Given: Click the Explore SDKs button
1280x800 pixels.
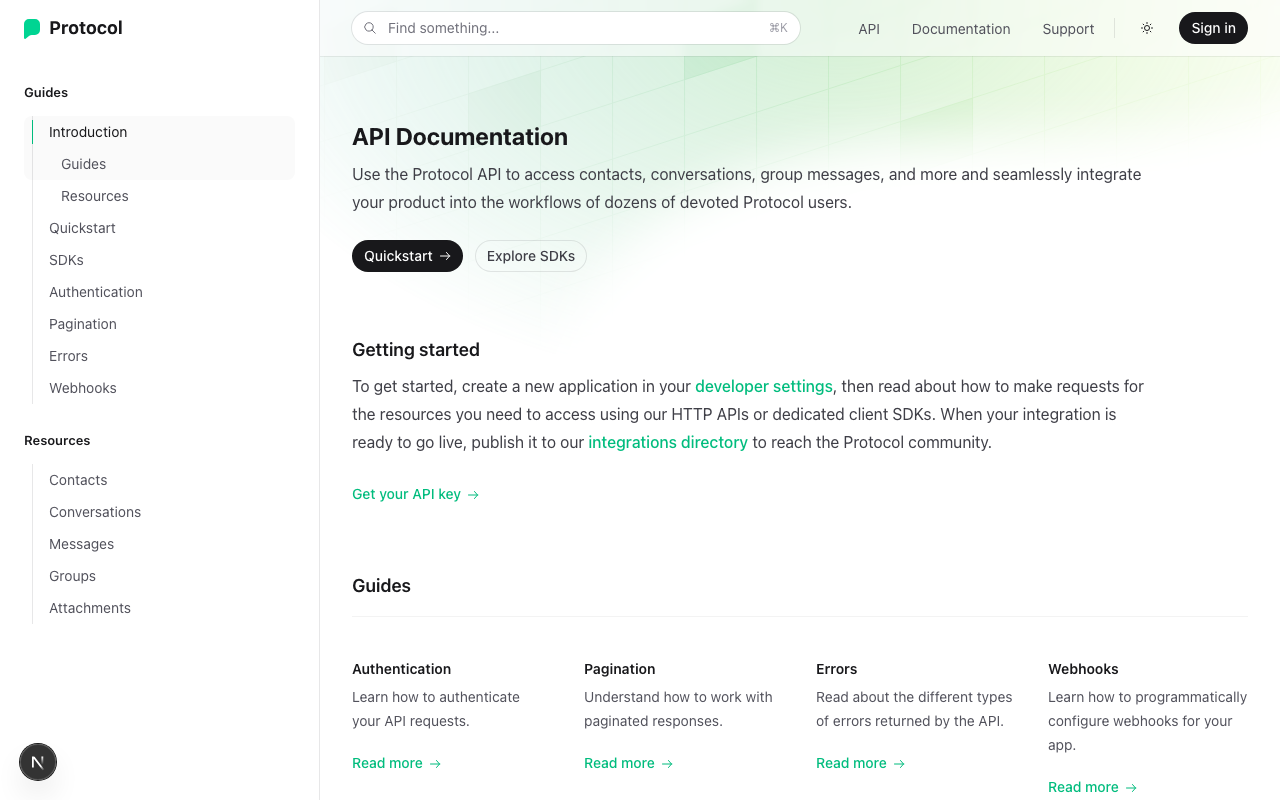Looking at the screenshot, I should point(531,256).
